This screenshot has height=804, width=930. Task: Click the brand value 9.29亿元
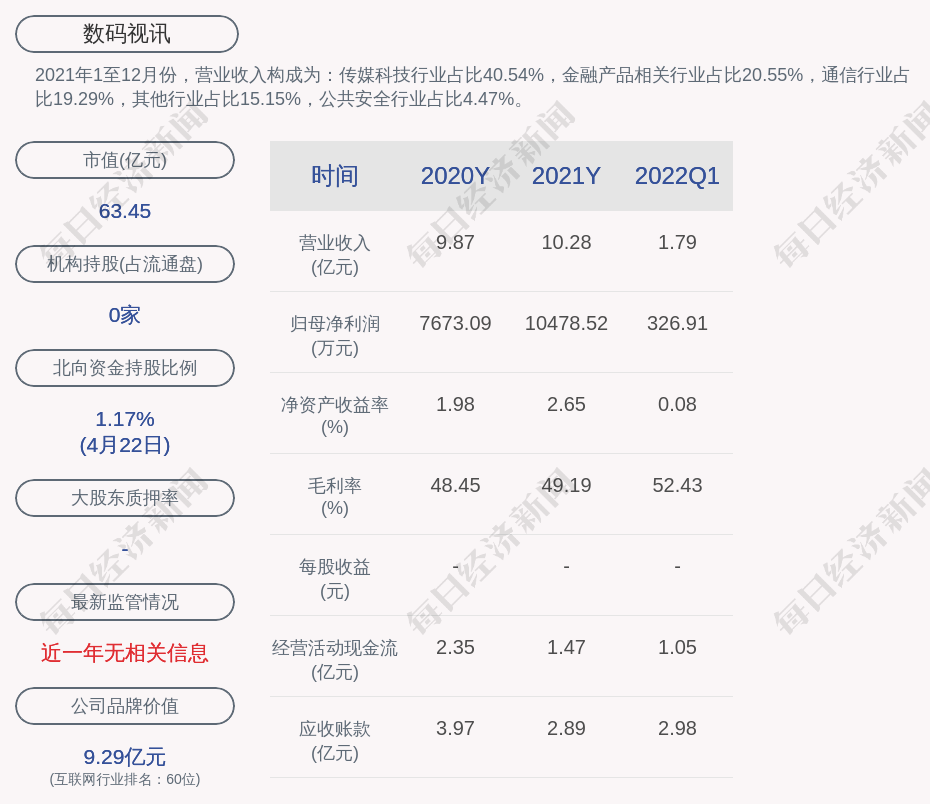125,757
